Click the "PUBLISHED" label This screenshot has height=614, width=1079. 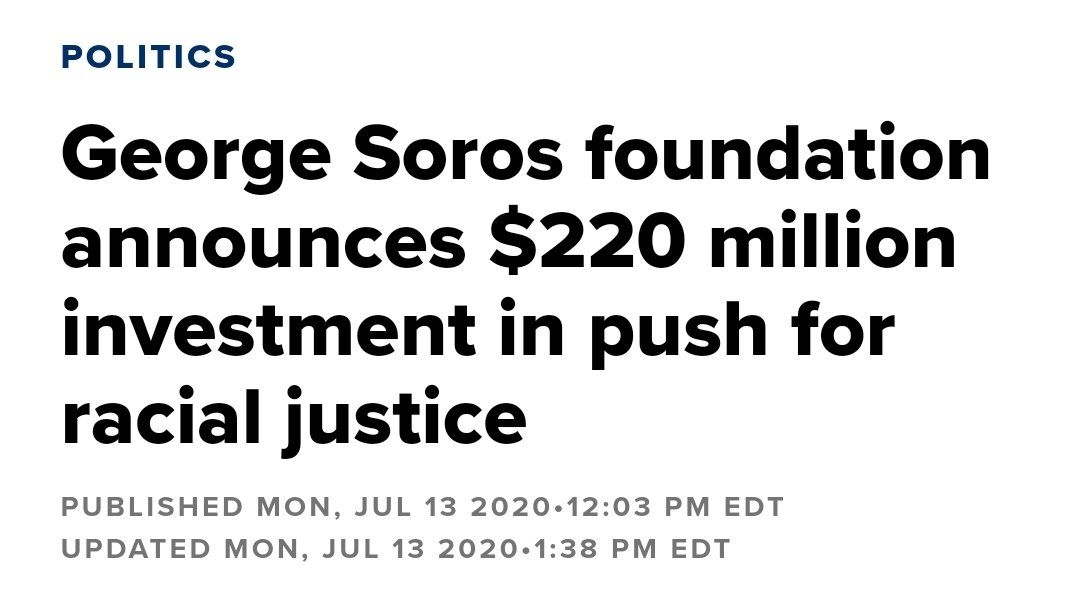(x=152, y=506)
